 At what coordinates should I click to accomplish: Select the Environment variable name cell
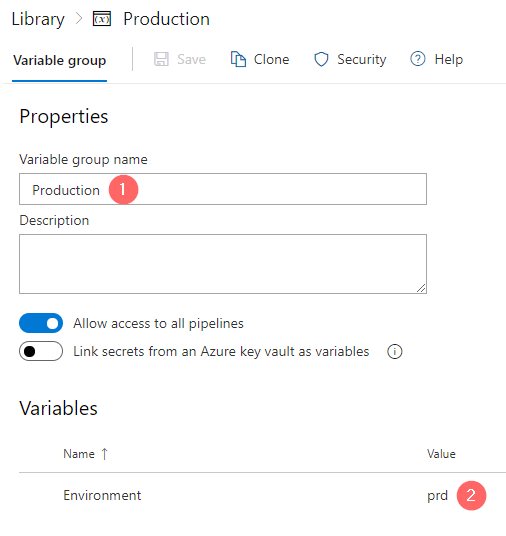[x=102, y=495]
